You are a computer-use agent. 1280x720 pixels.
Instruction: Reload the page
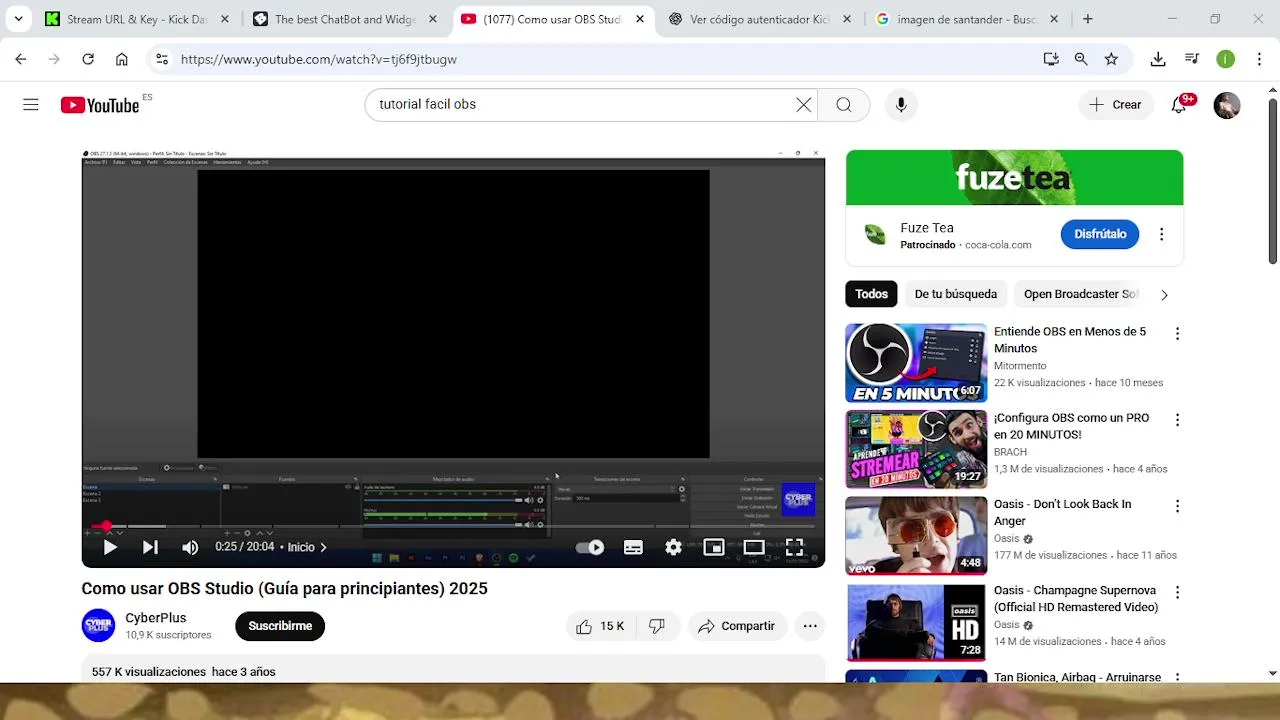(88, 60)
